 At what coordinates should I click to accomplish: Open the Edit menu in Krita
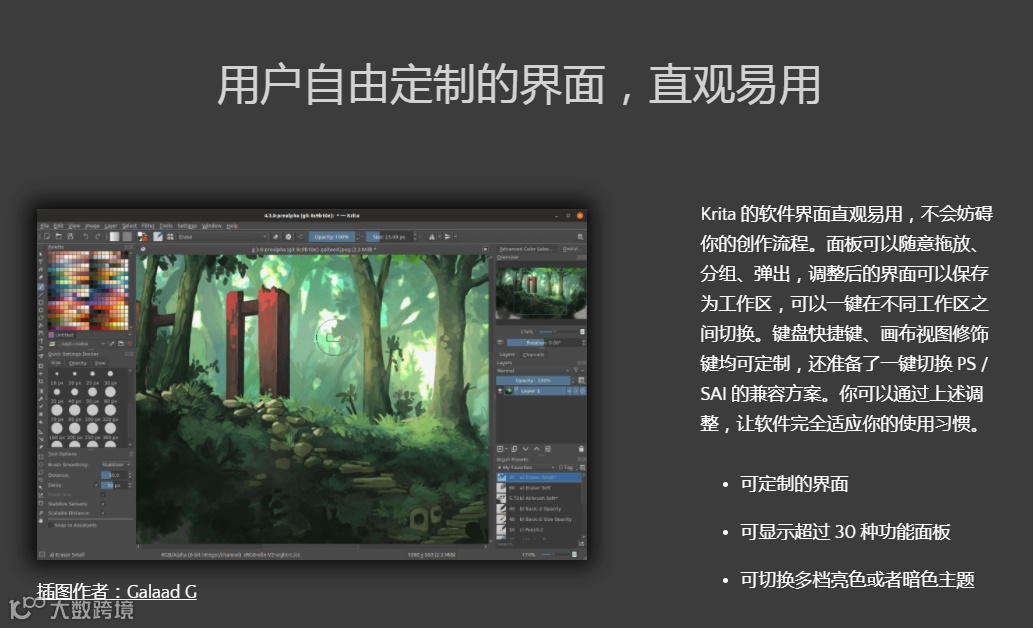point(59,226)
